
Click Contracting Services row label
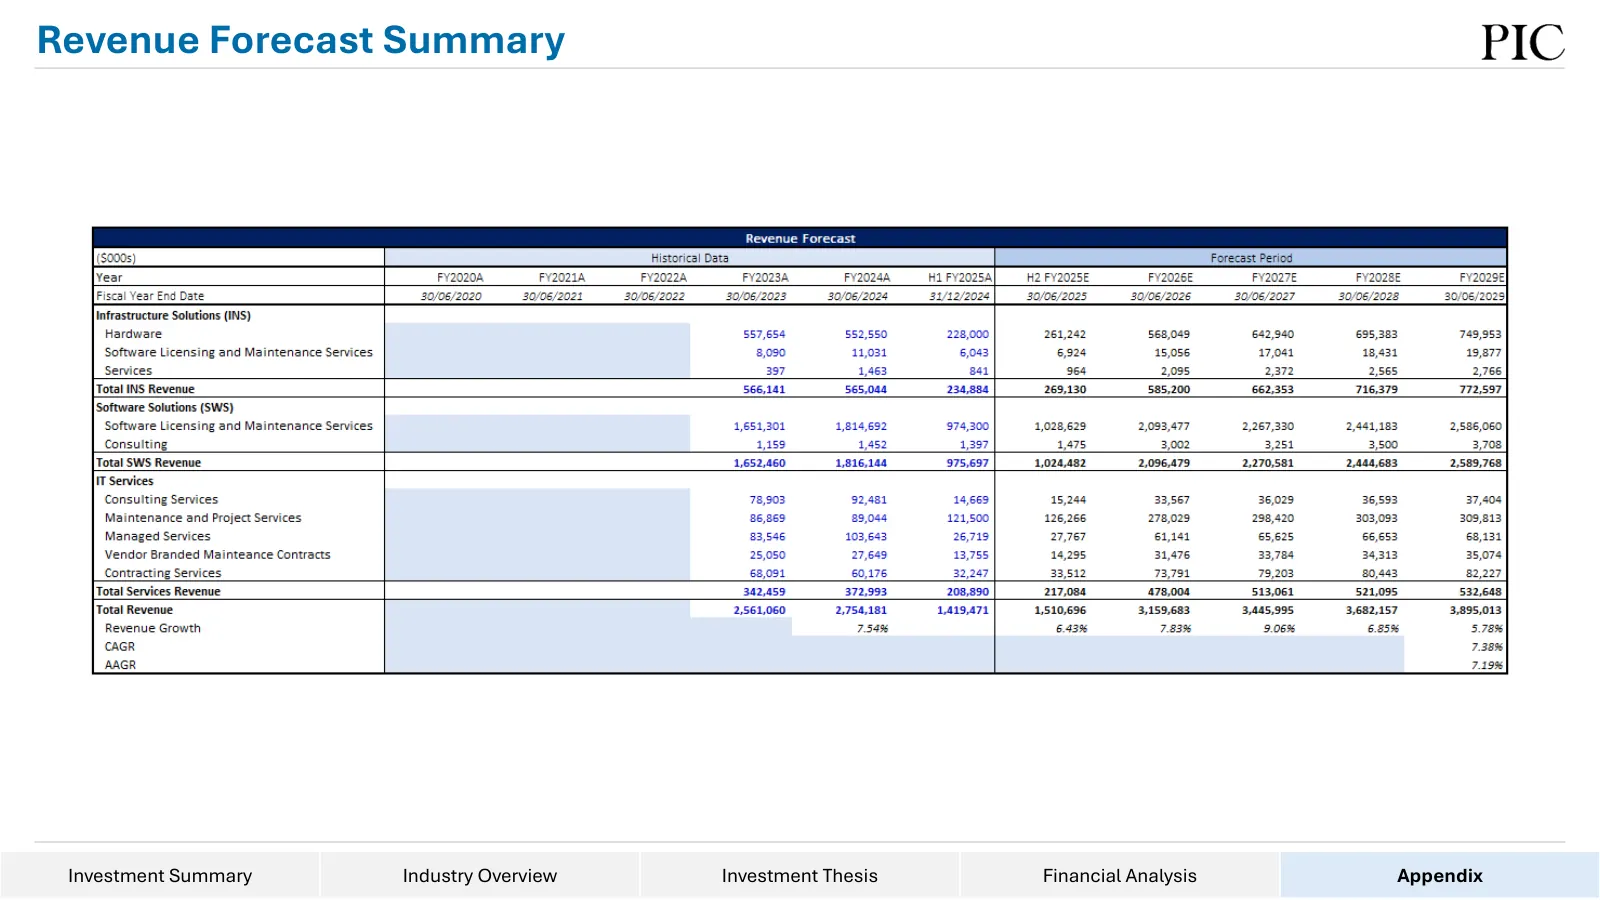[x=163, y=573]
